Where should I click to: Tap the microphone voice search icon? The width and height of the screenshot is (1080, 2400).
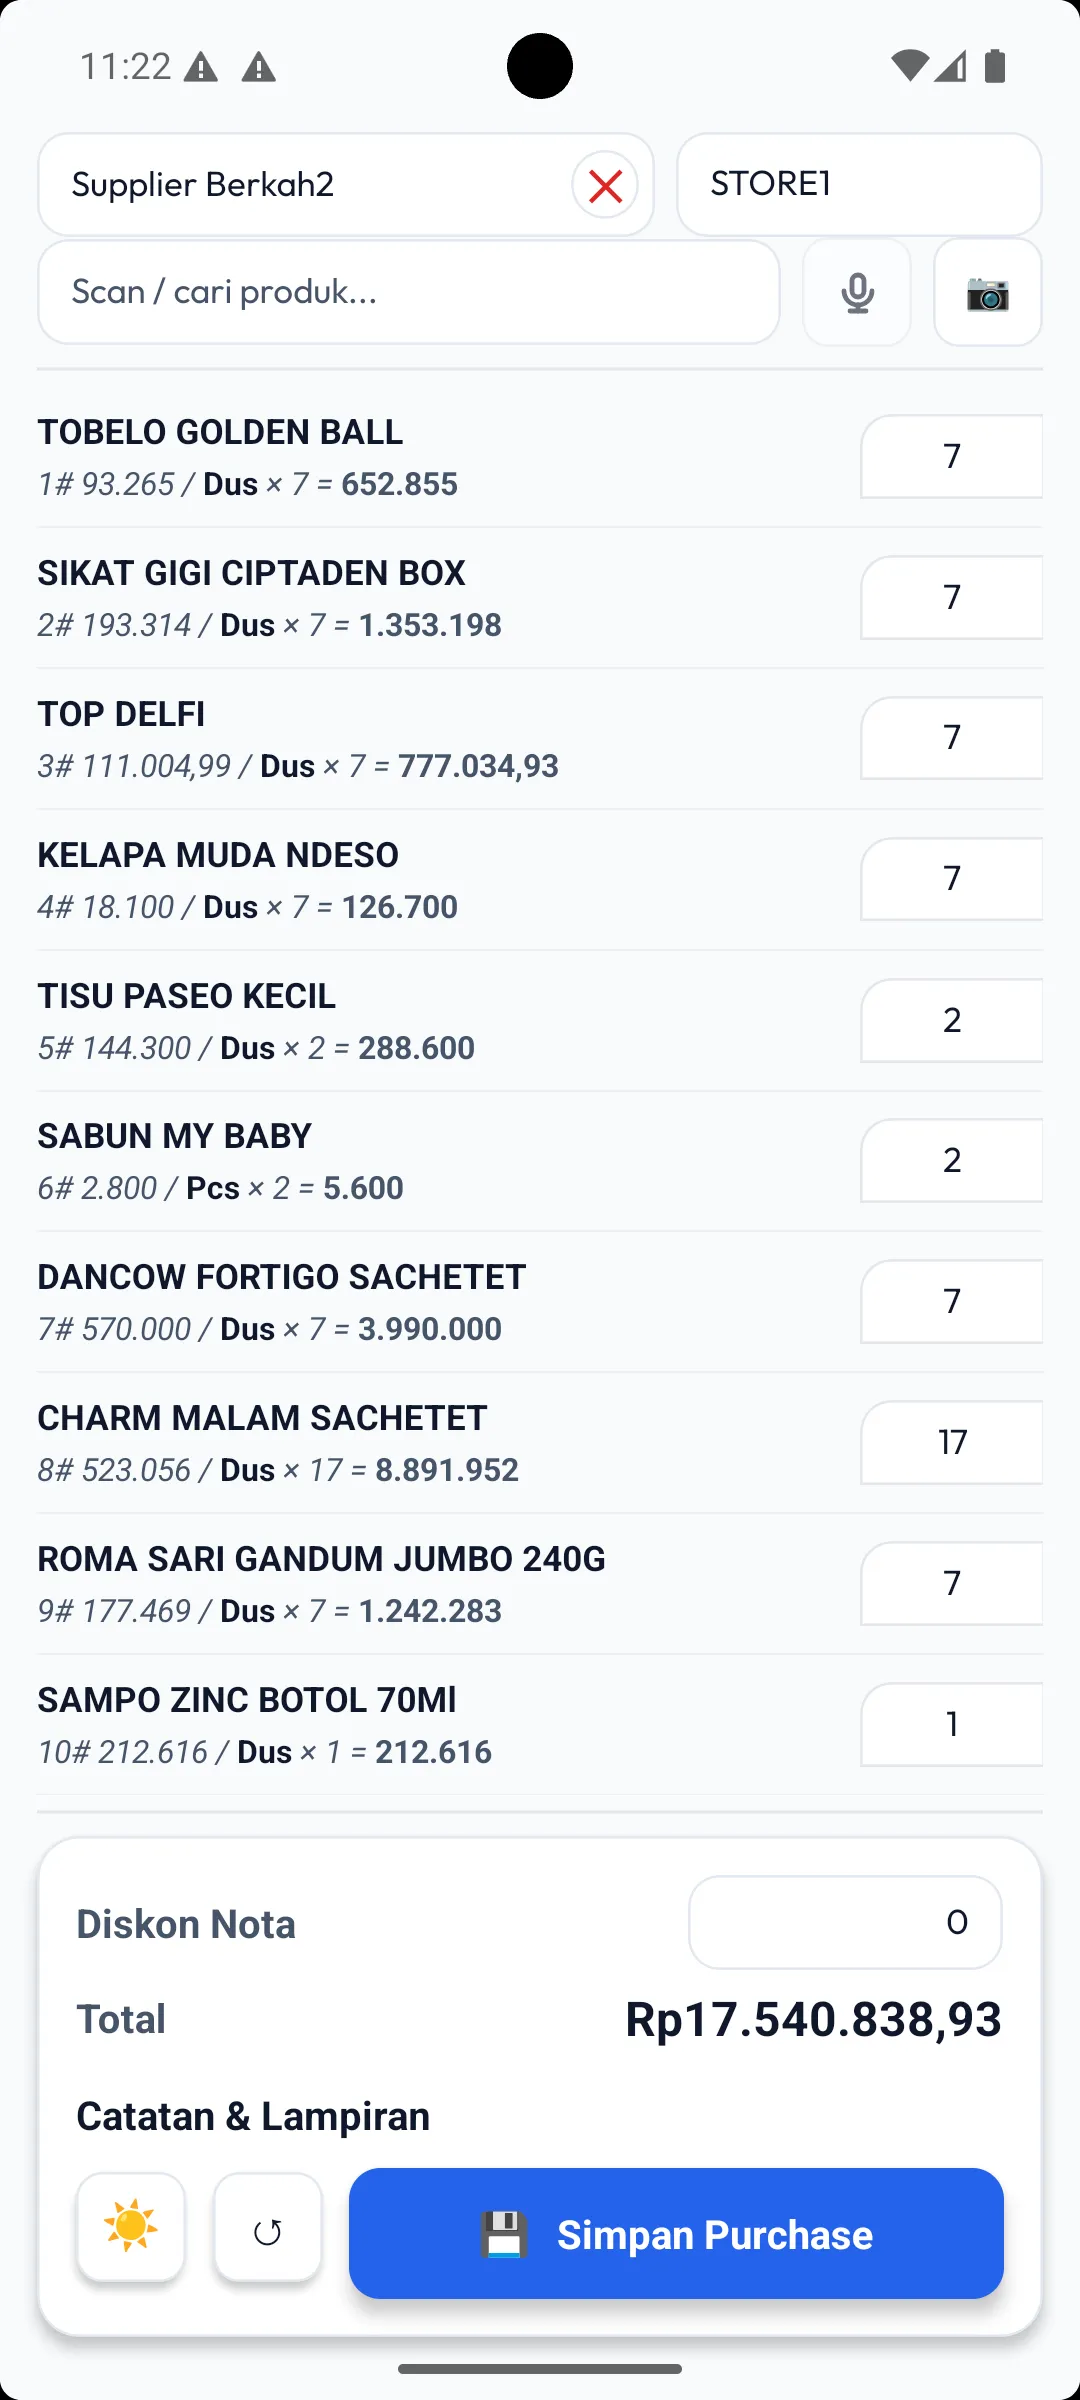tap(857, 293)
